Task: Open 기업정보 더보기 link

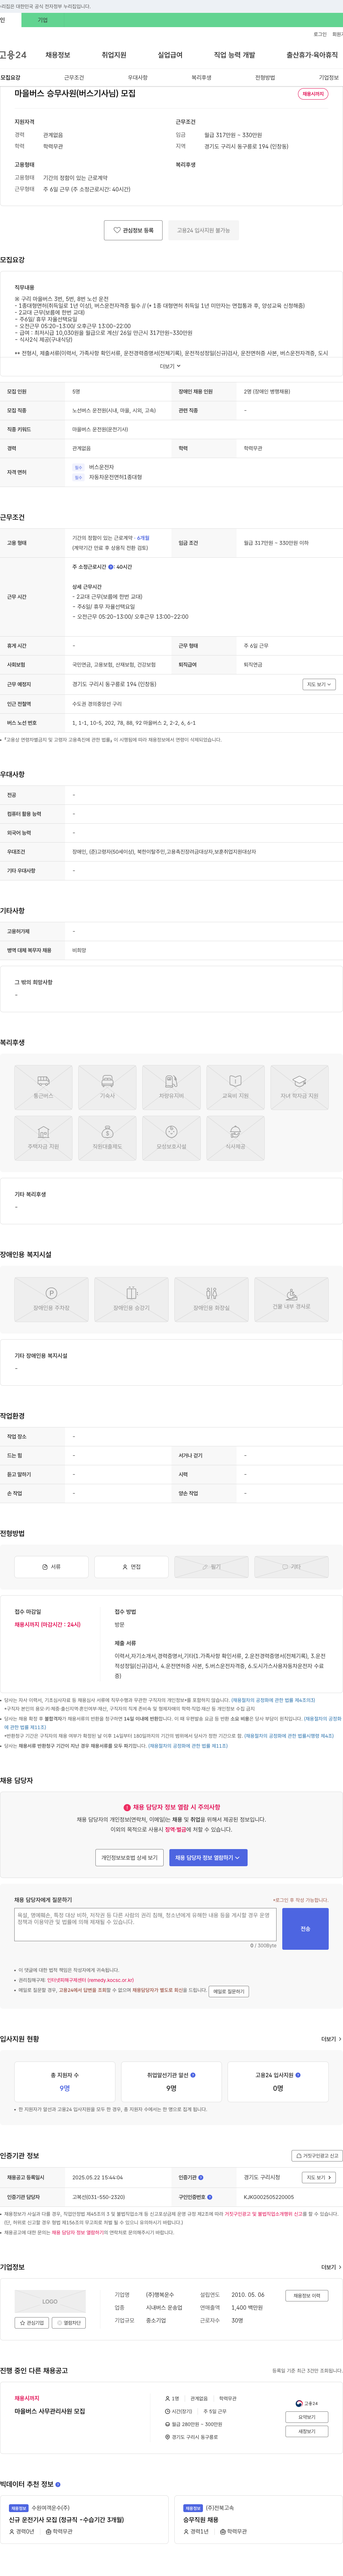Action: (x=330, y=2267)
